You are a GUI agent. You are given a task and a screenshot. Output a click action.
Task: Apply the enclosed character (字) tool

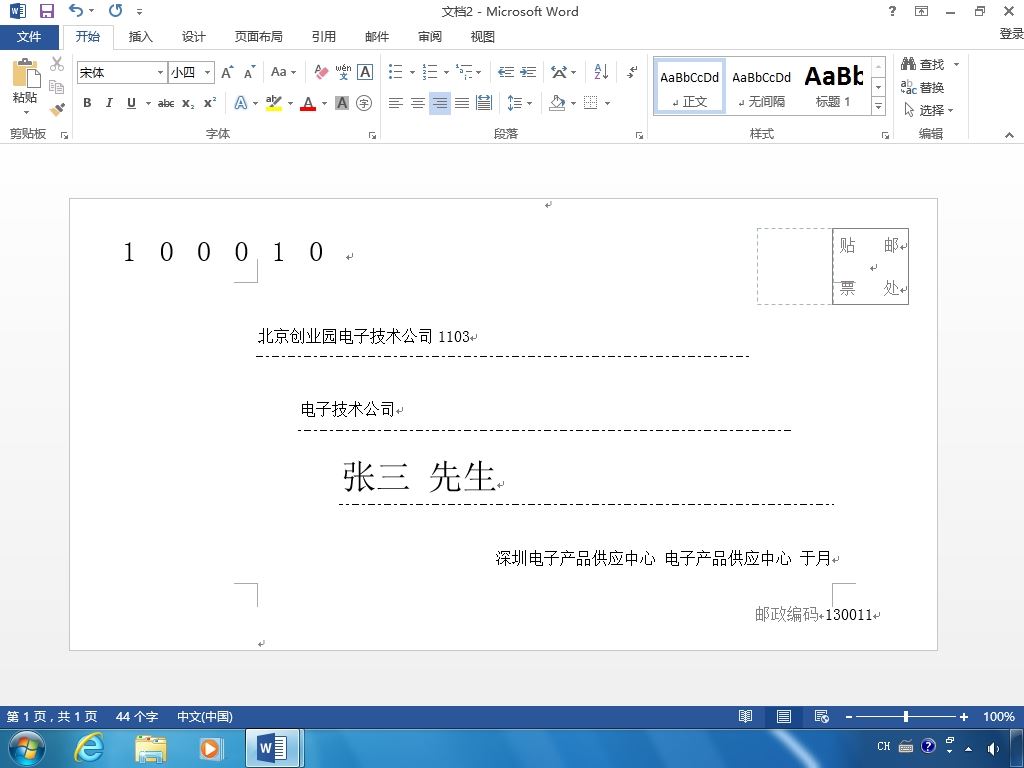pos(364,103)
